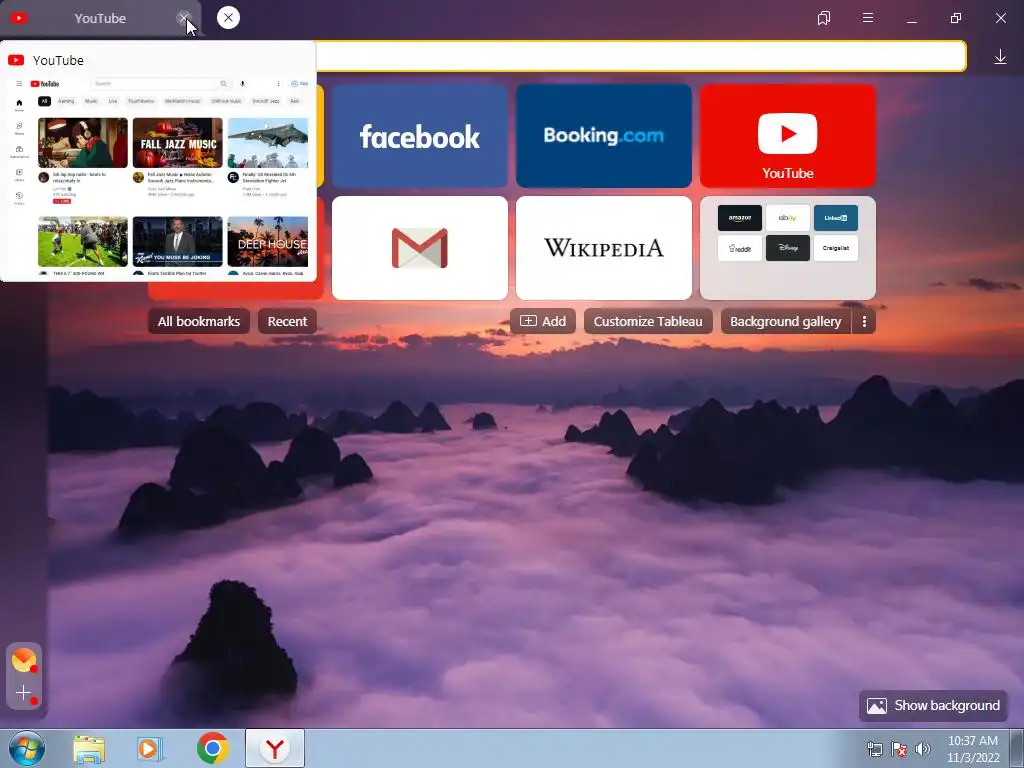Expand background options three-dot menu
This screenshot has height=768, width=1024.
pyautogui.click(x=864, y=321)
